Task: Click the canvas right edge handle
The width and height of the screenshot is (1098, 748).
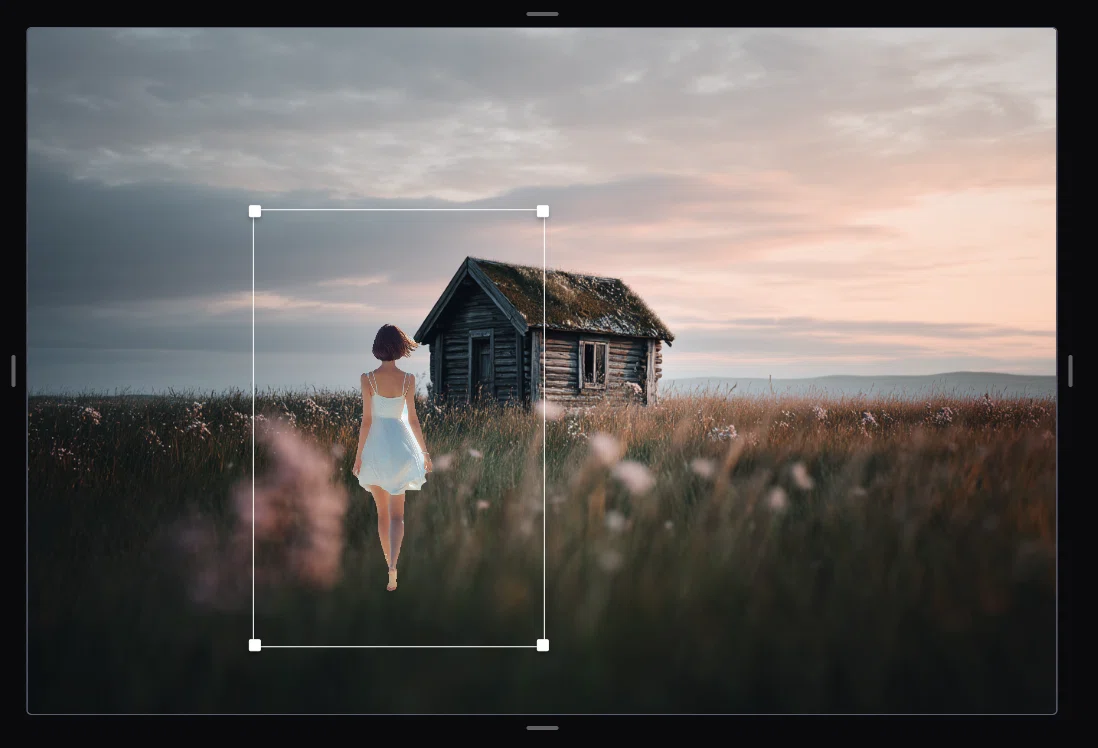Action: tap(1070, 370)
